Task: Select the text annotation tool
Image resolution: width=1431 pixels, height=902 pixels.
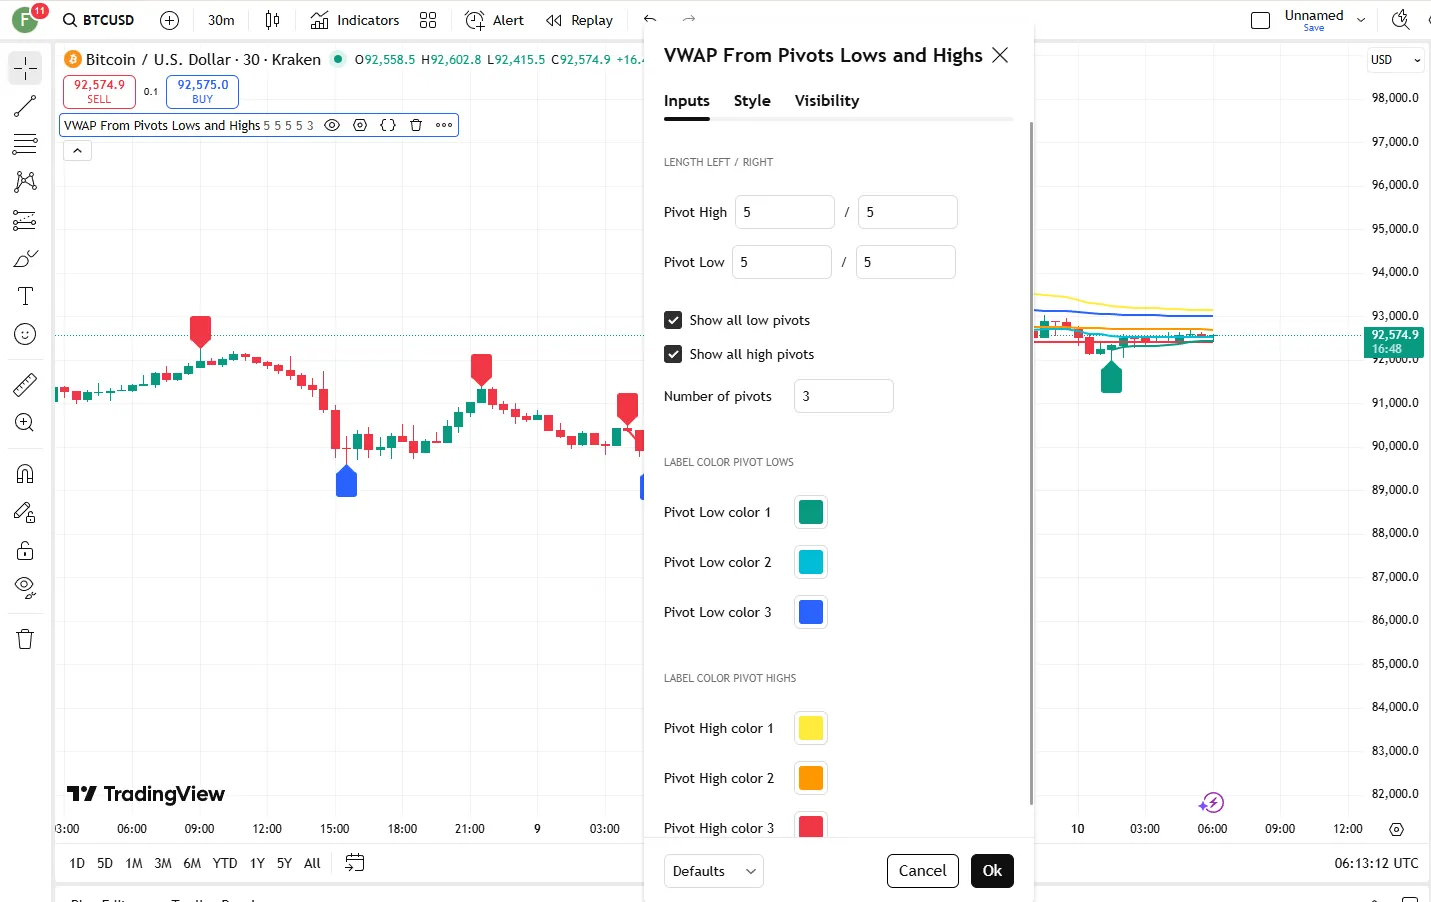Action: point(25,296)
